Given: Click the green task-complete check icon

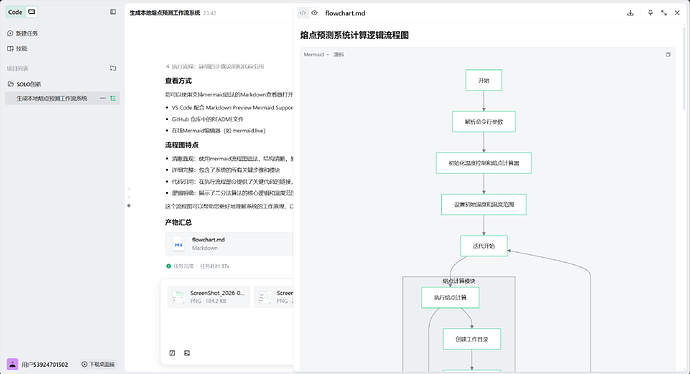Looking at the screenshot, I should click(169, 266).
